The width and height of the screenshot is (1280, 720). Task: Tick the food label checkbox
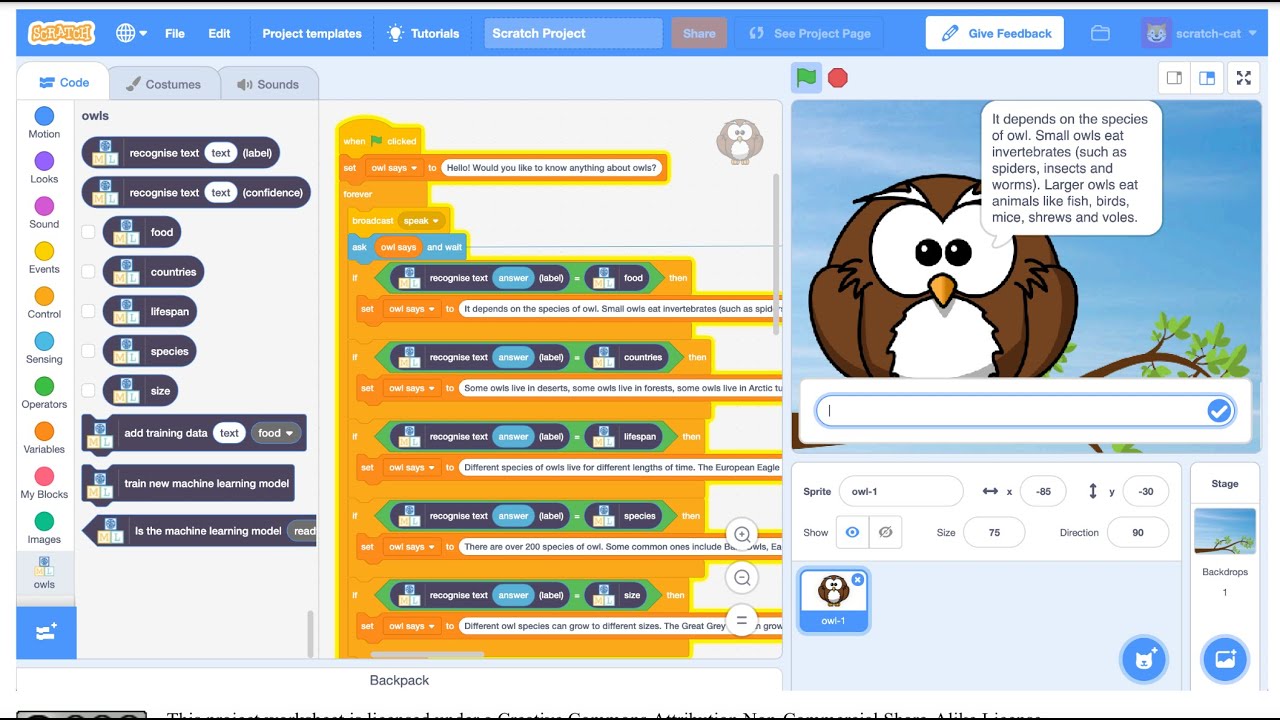[88, 232]
